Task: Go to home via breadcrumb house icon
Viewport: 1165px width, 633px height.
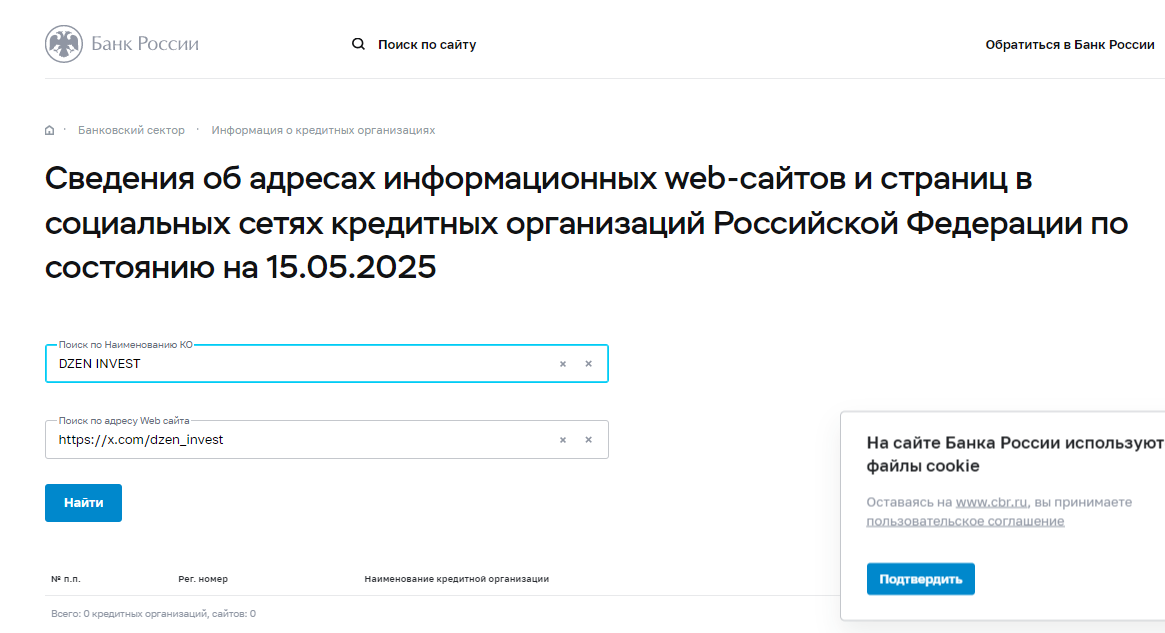Action: (x=50, y=131)
